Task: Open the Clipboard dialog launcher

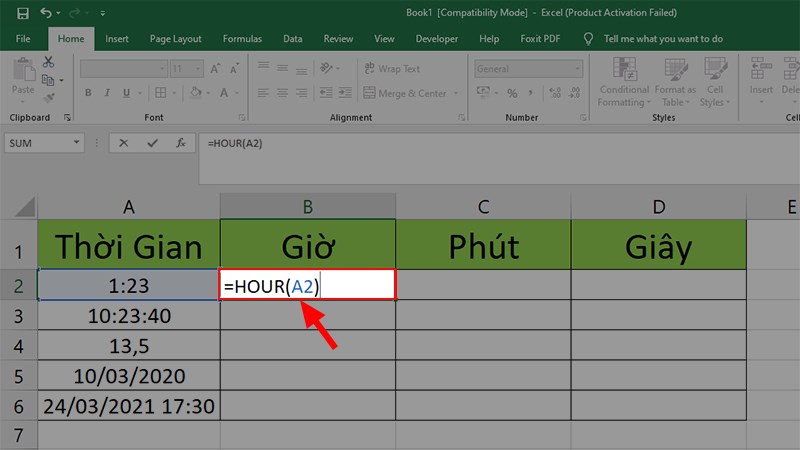Action: (67, 117)
